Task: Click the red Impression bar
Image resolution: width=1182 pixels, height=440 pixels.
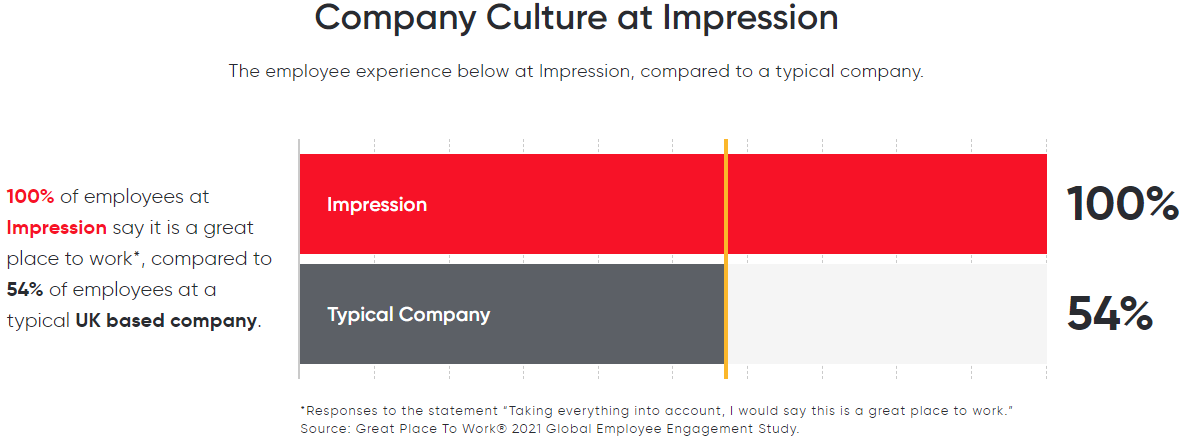Action: (672, 204)
